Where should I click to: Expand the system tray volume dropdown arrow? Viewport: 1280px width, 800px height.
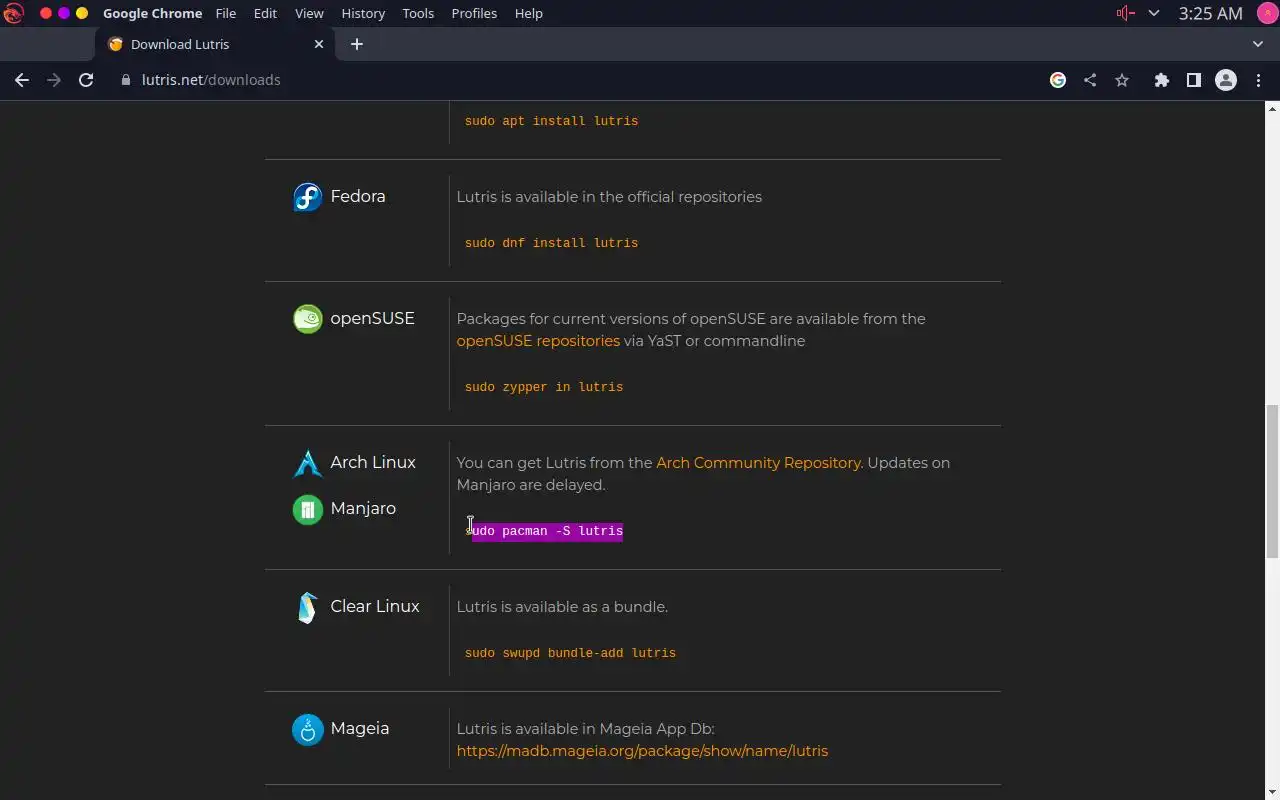point(1154,13)
